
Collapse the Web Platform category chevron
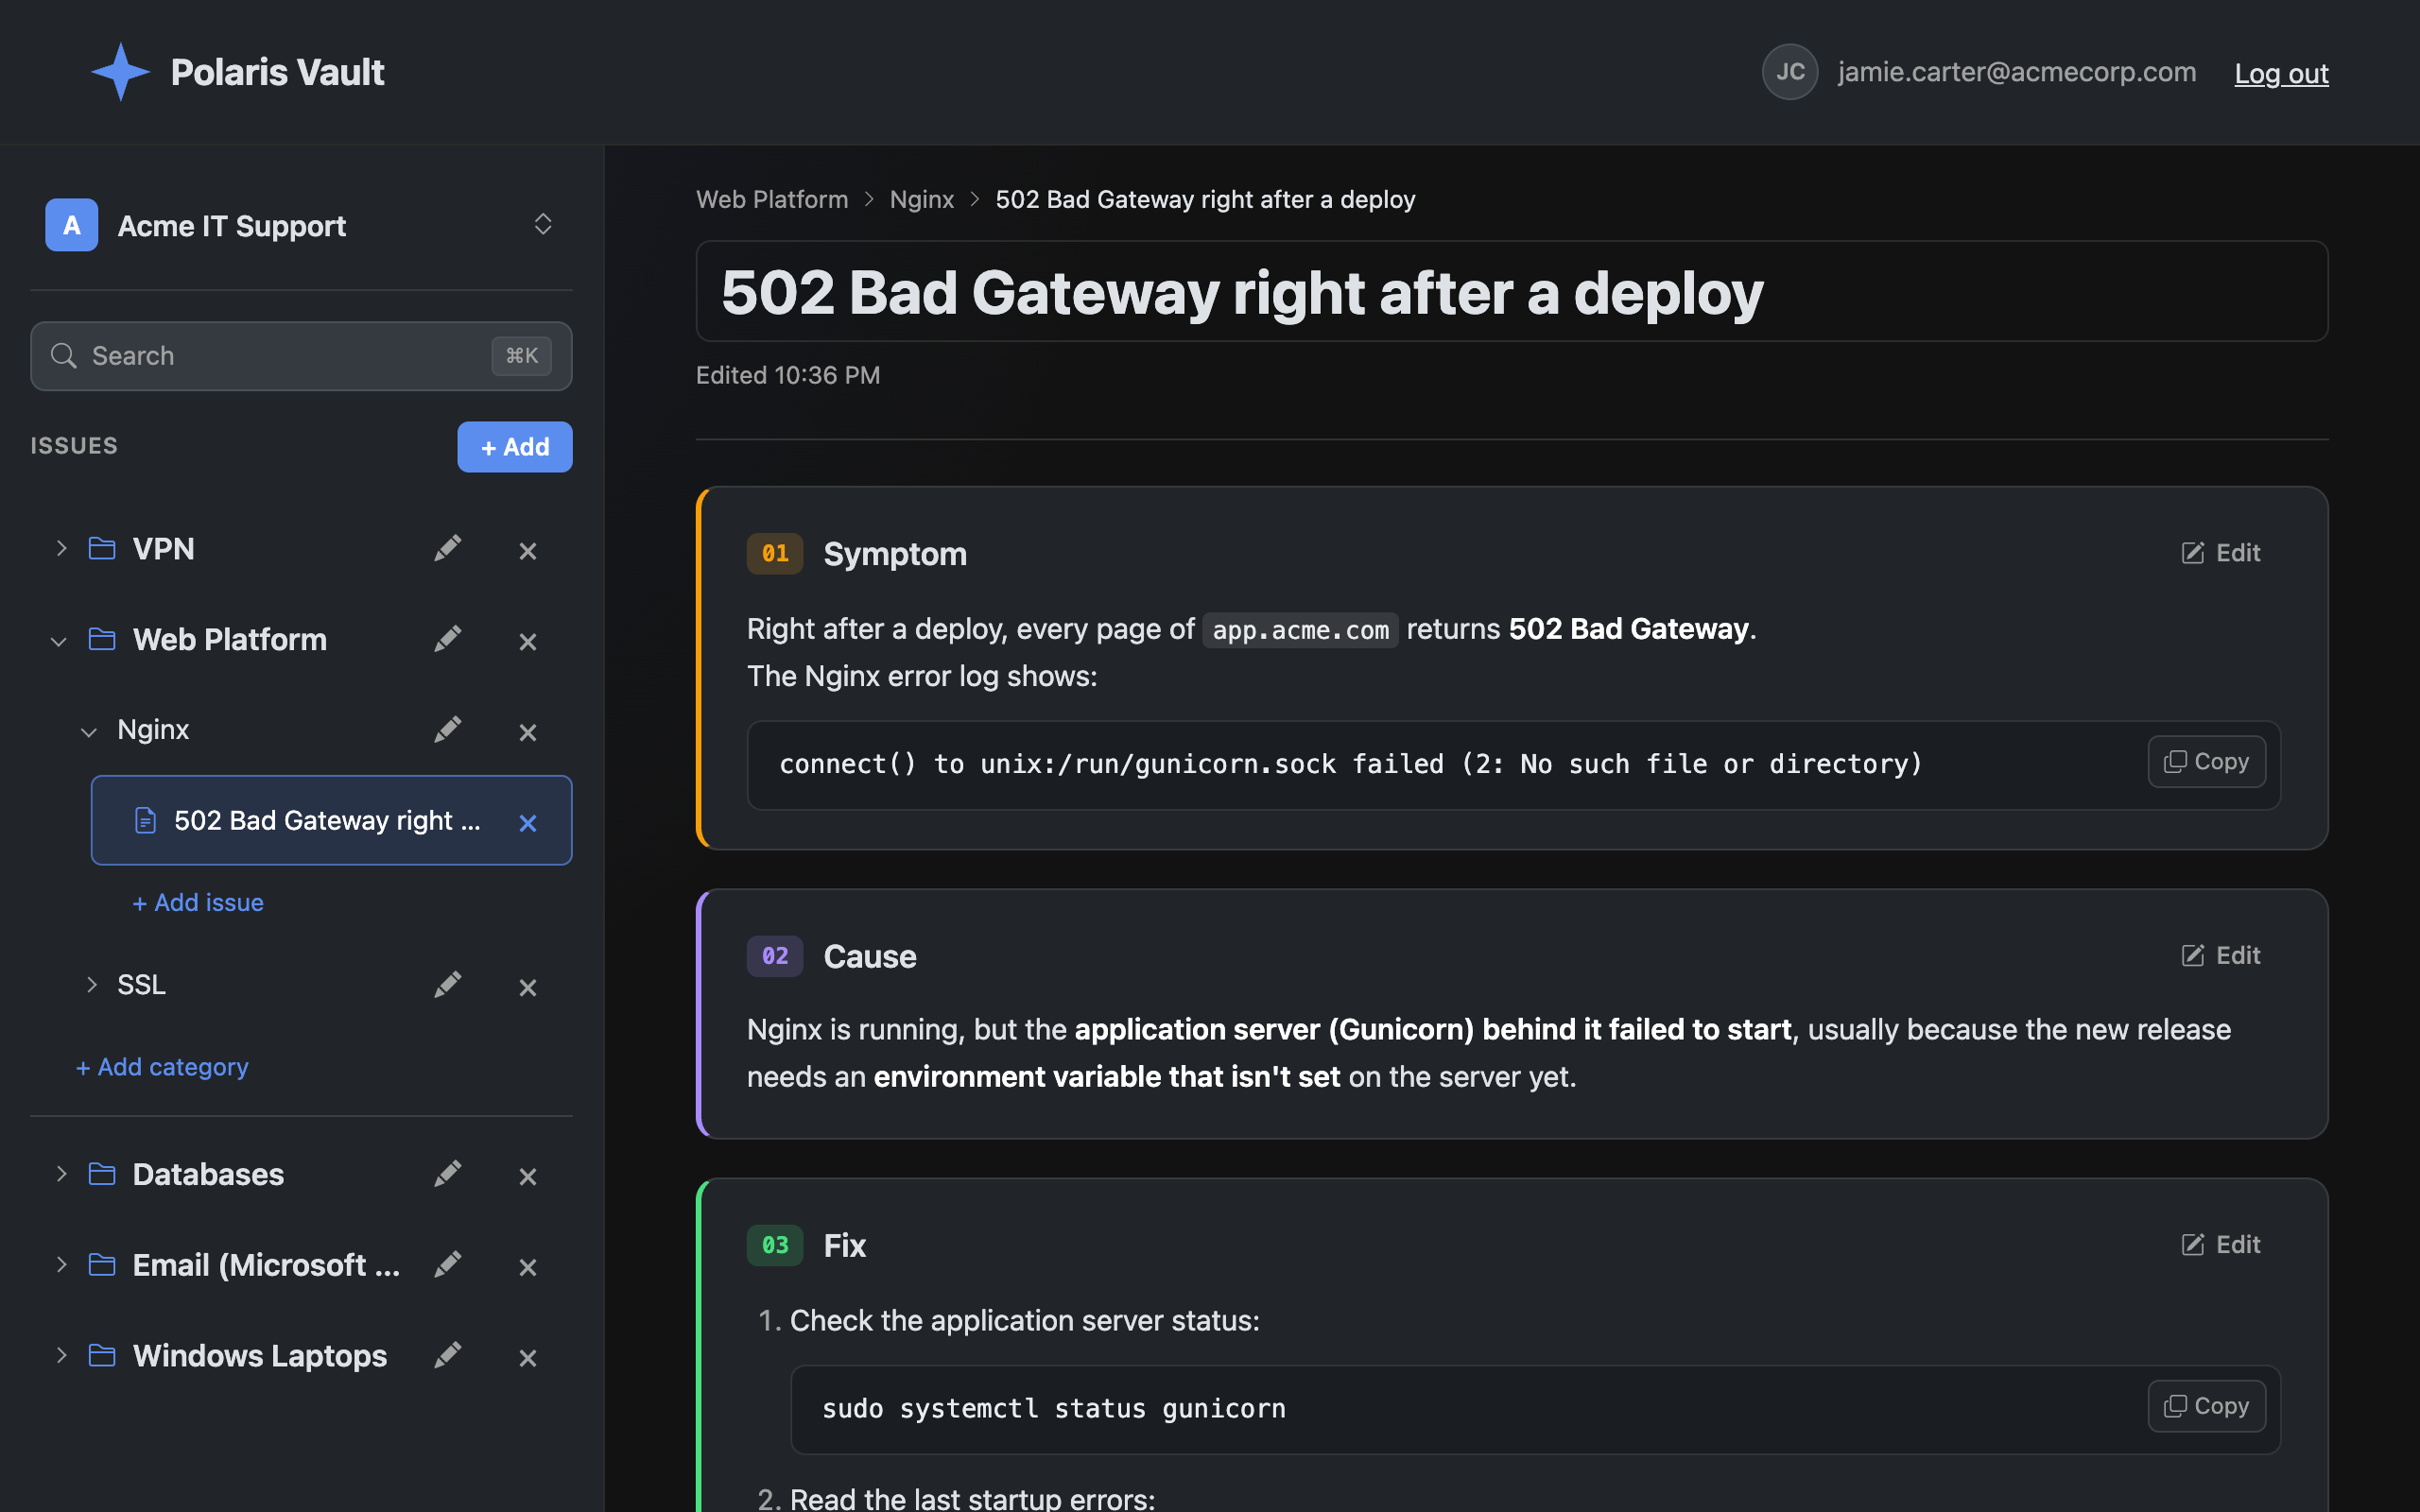pyautogui.click(x=59, y=641)
